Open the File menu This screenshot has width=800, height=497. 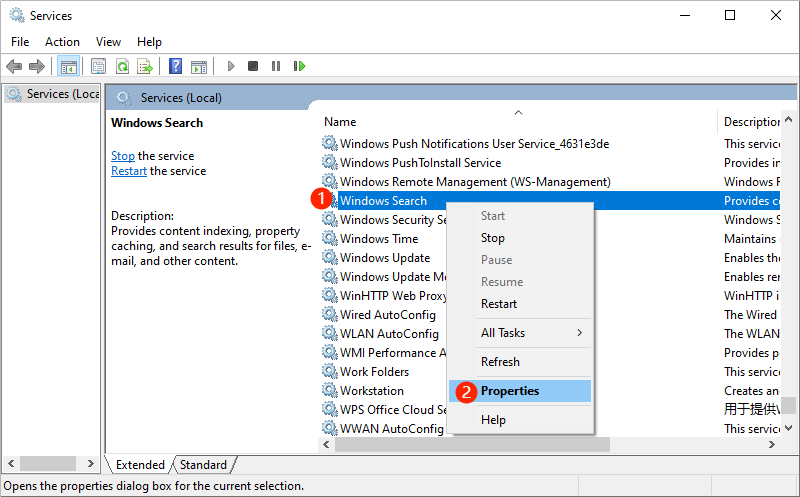(20, 42)
